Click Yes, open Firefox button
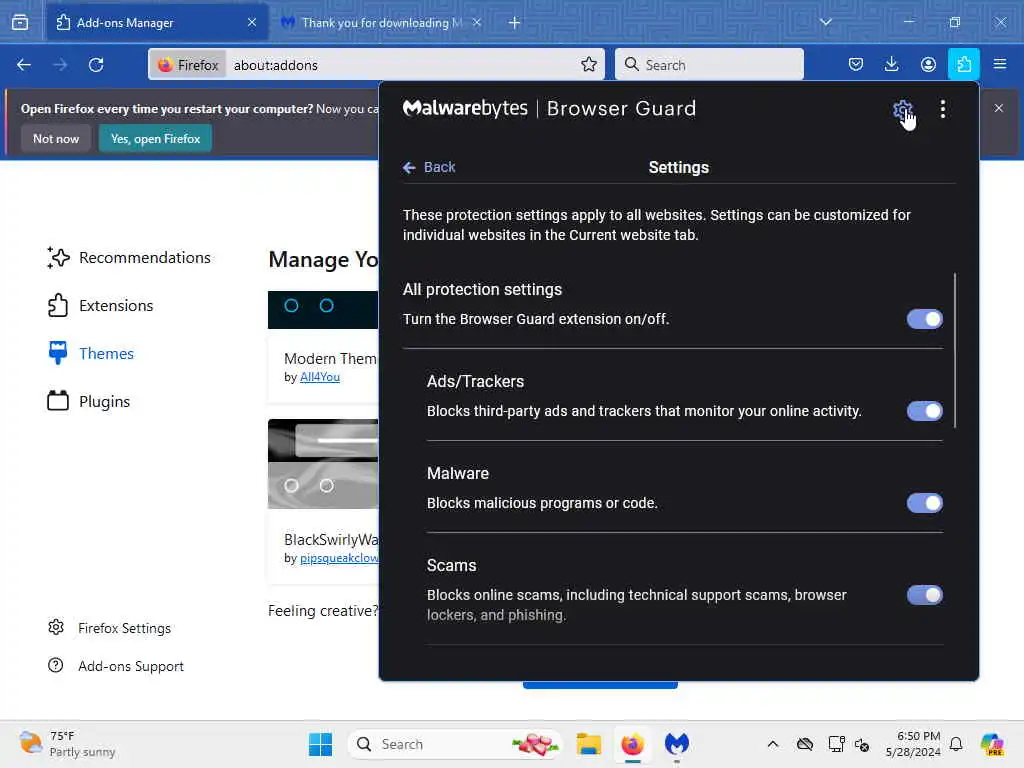Viewport: 1024px width, 768px height. [155, 138]
